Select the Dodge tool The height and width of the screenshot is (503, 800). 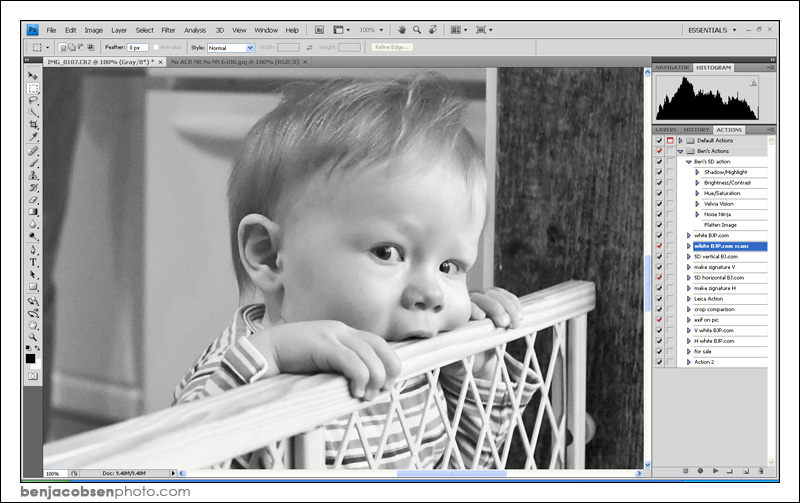tap(33, 237)
